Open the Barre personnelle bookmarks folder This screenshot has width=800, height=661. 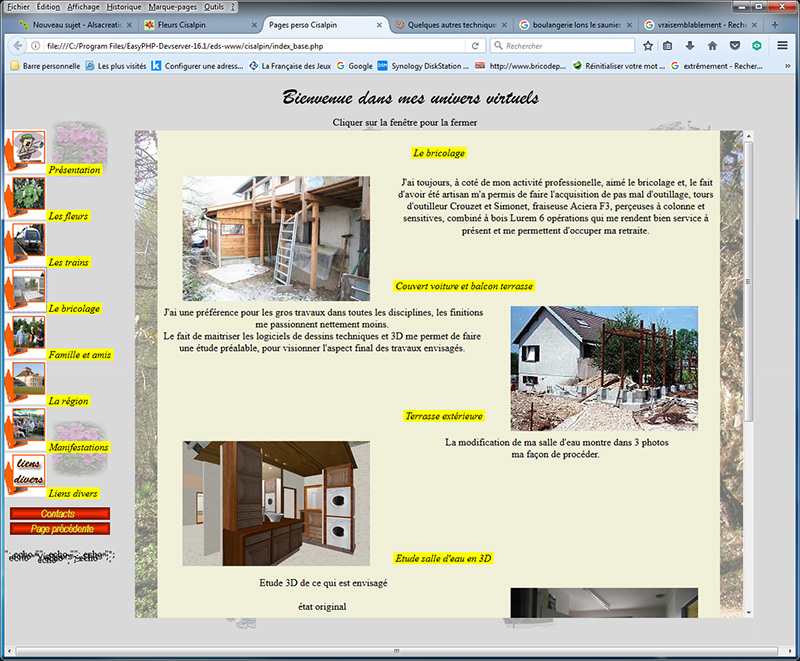(x=45, y=66)
